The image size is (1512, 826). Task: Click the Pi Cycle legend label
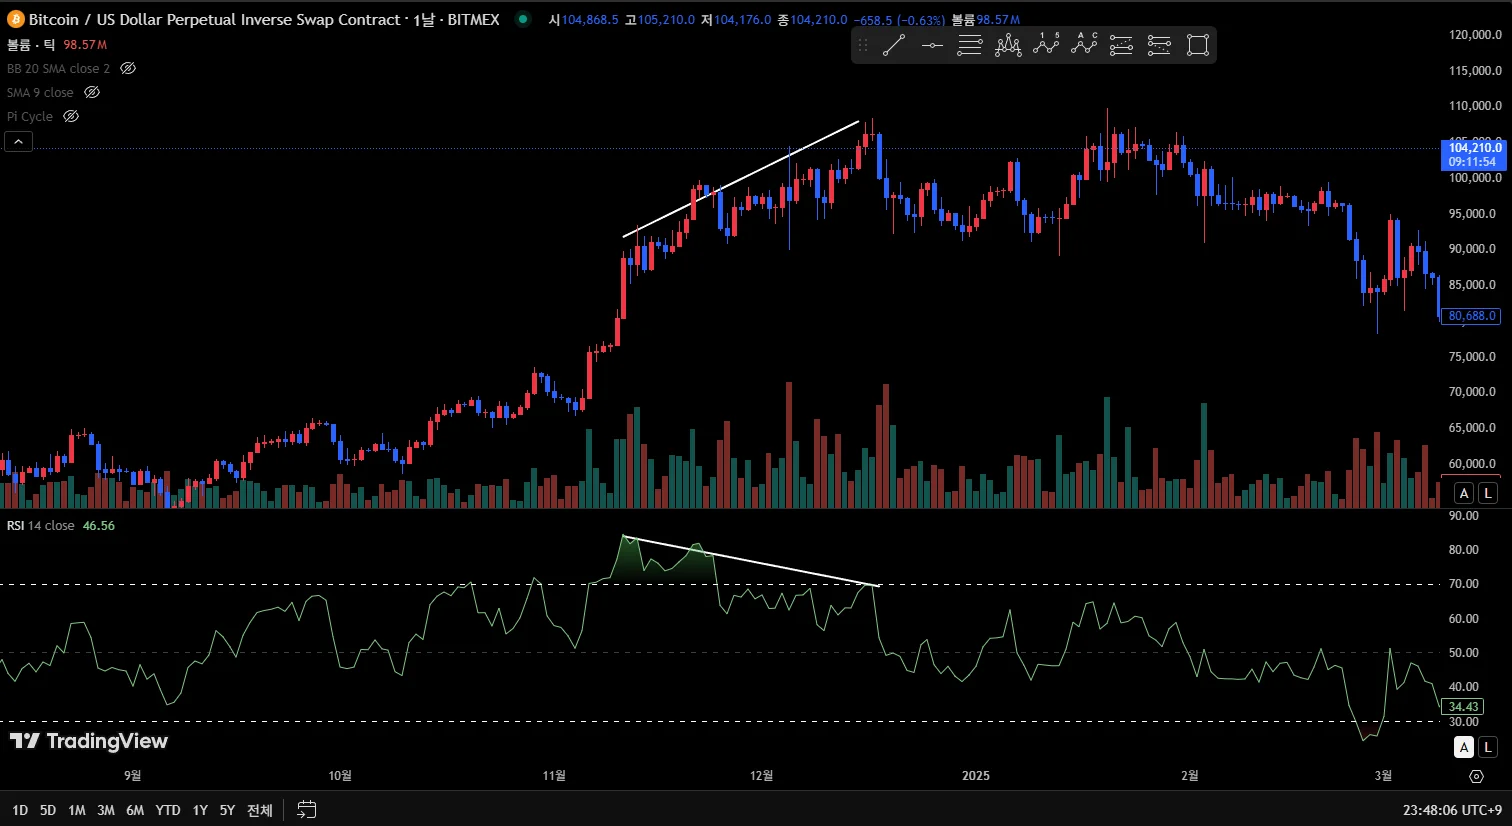30,116
